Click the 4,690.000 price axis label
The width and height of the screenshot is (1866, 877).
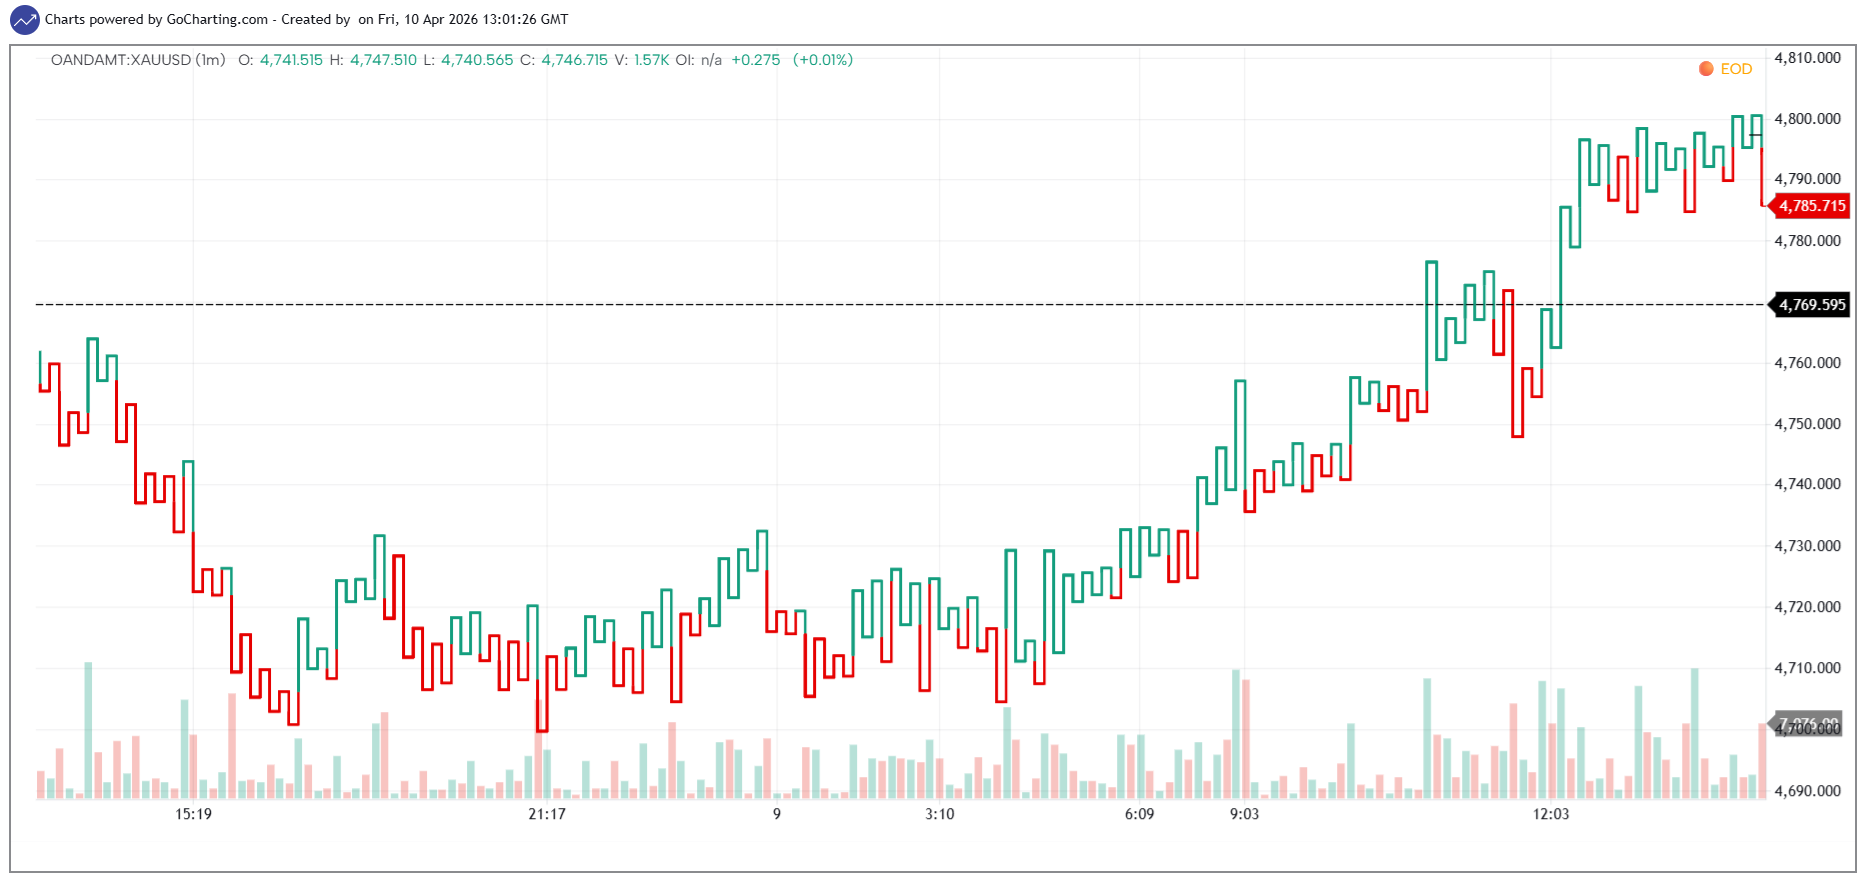(x=1807, y=791)
